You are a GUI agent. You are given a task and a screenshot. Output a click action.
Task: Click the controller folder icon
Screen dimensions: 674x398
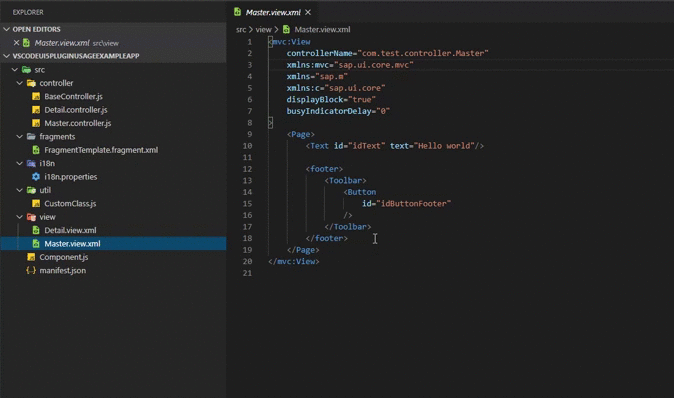[31, 83]
